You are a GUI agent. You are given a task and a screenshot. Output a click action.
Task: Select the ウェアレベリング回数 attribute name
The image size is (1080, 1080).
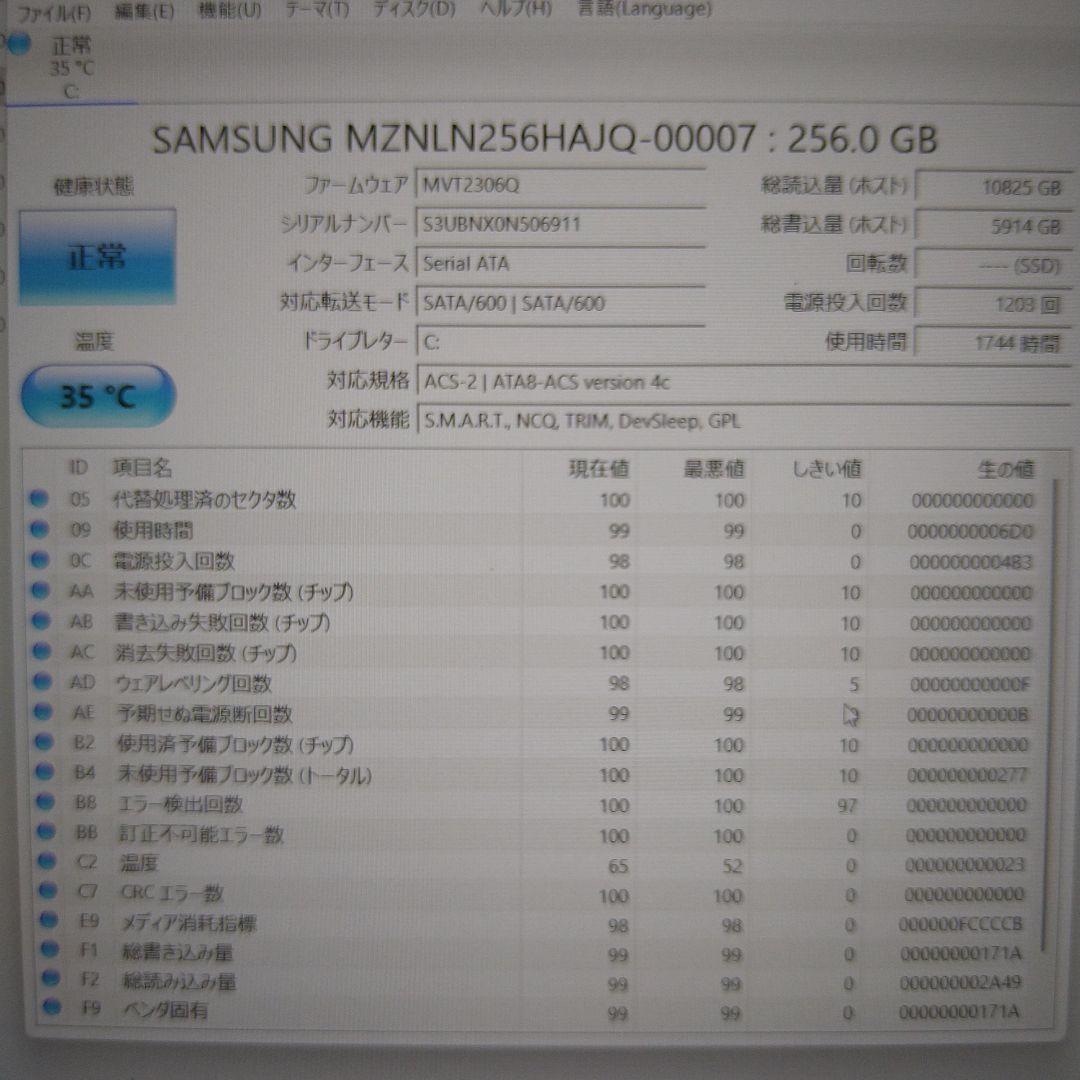tap(194, 683)
